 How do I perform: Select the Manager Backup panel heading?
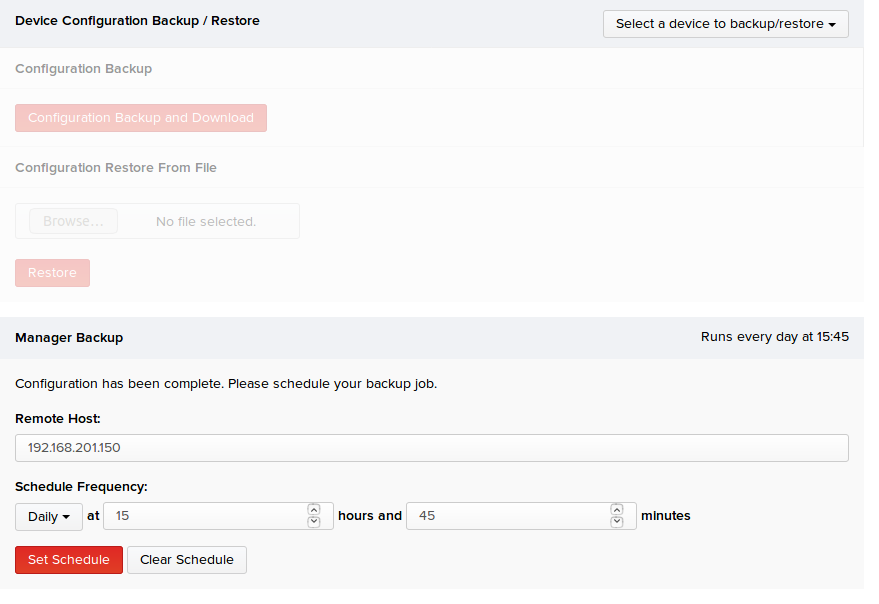click(x=69, y=338)
